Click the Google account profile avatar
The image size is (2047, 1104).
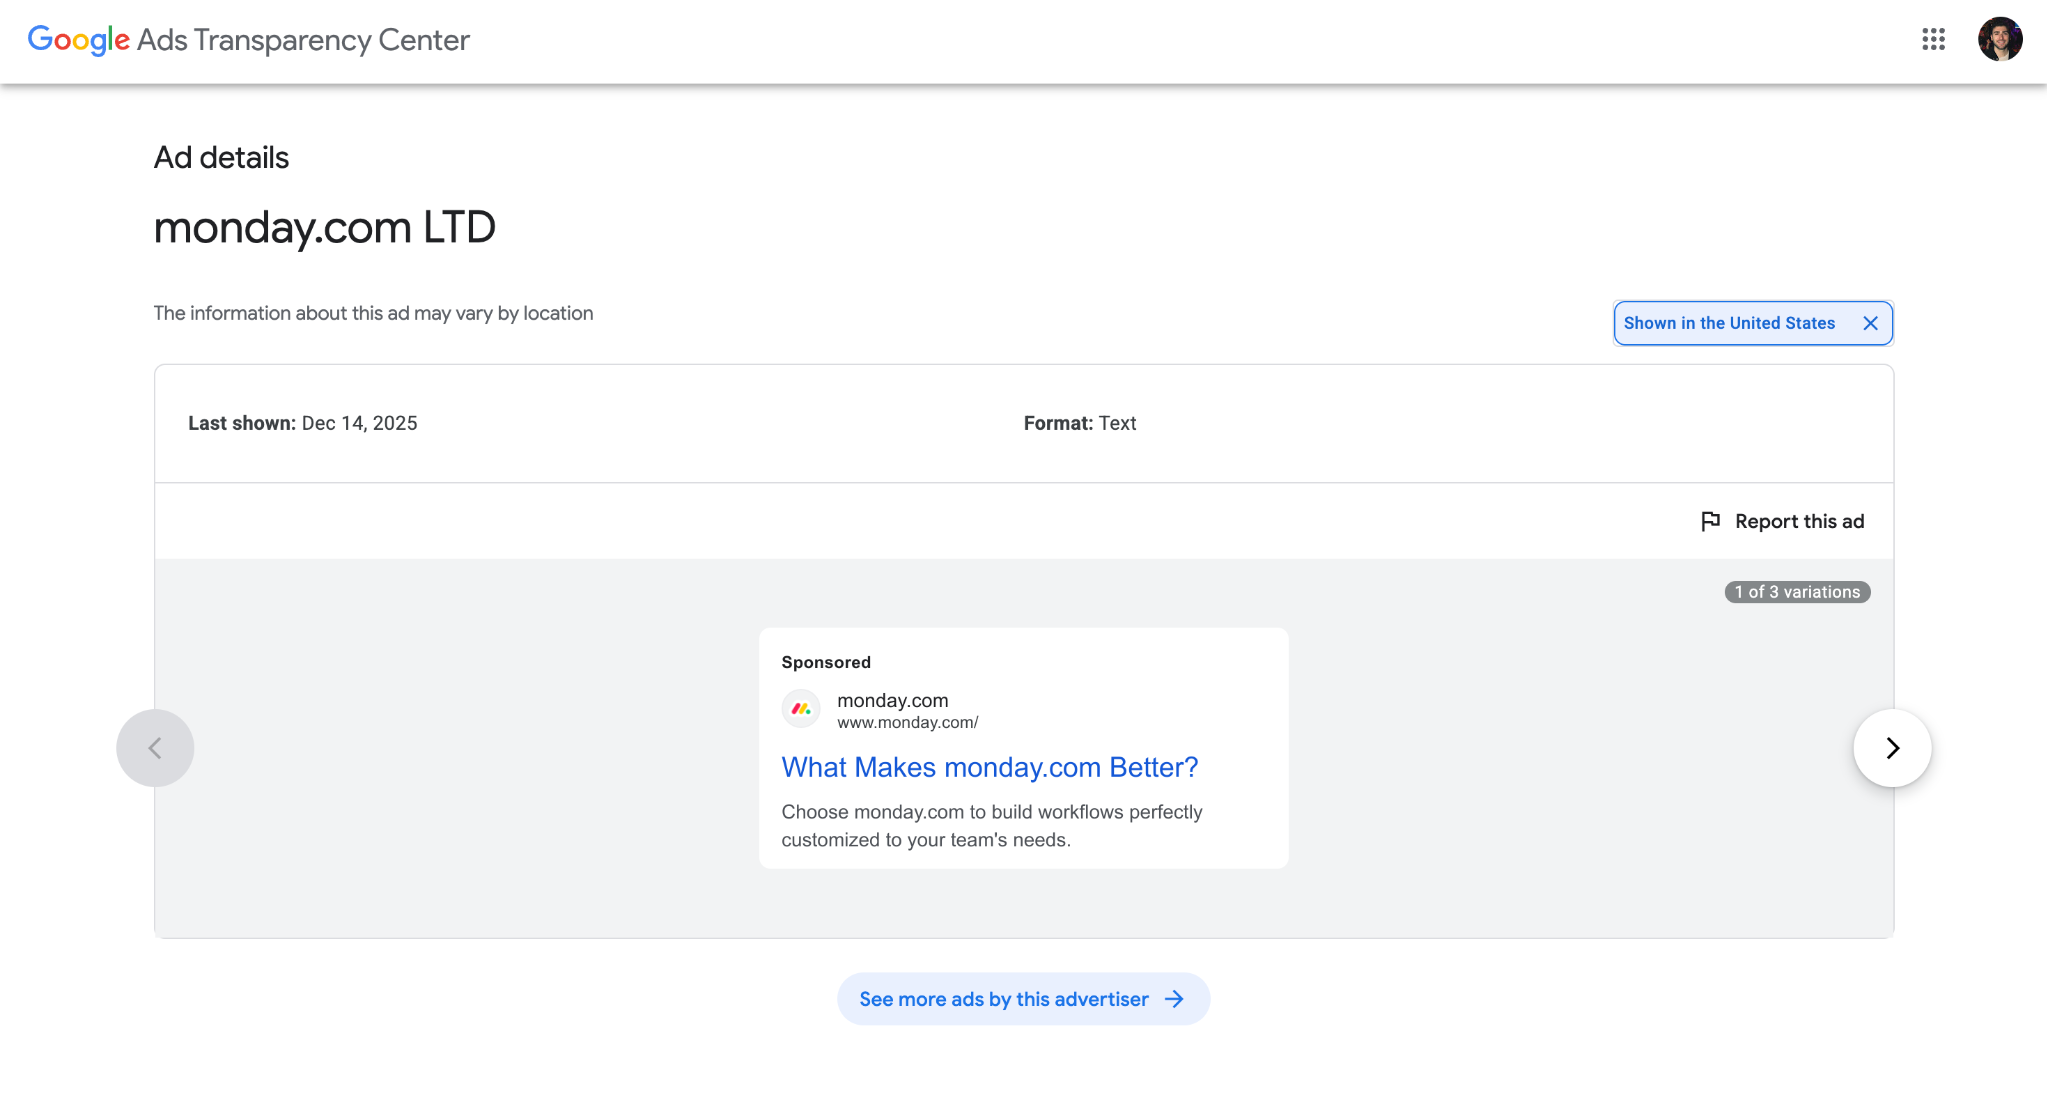click(x=1999, y=39)
